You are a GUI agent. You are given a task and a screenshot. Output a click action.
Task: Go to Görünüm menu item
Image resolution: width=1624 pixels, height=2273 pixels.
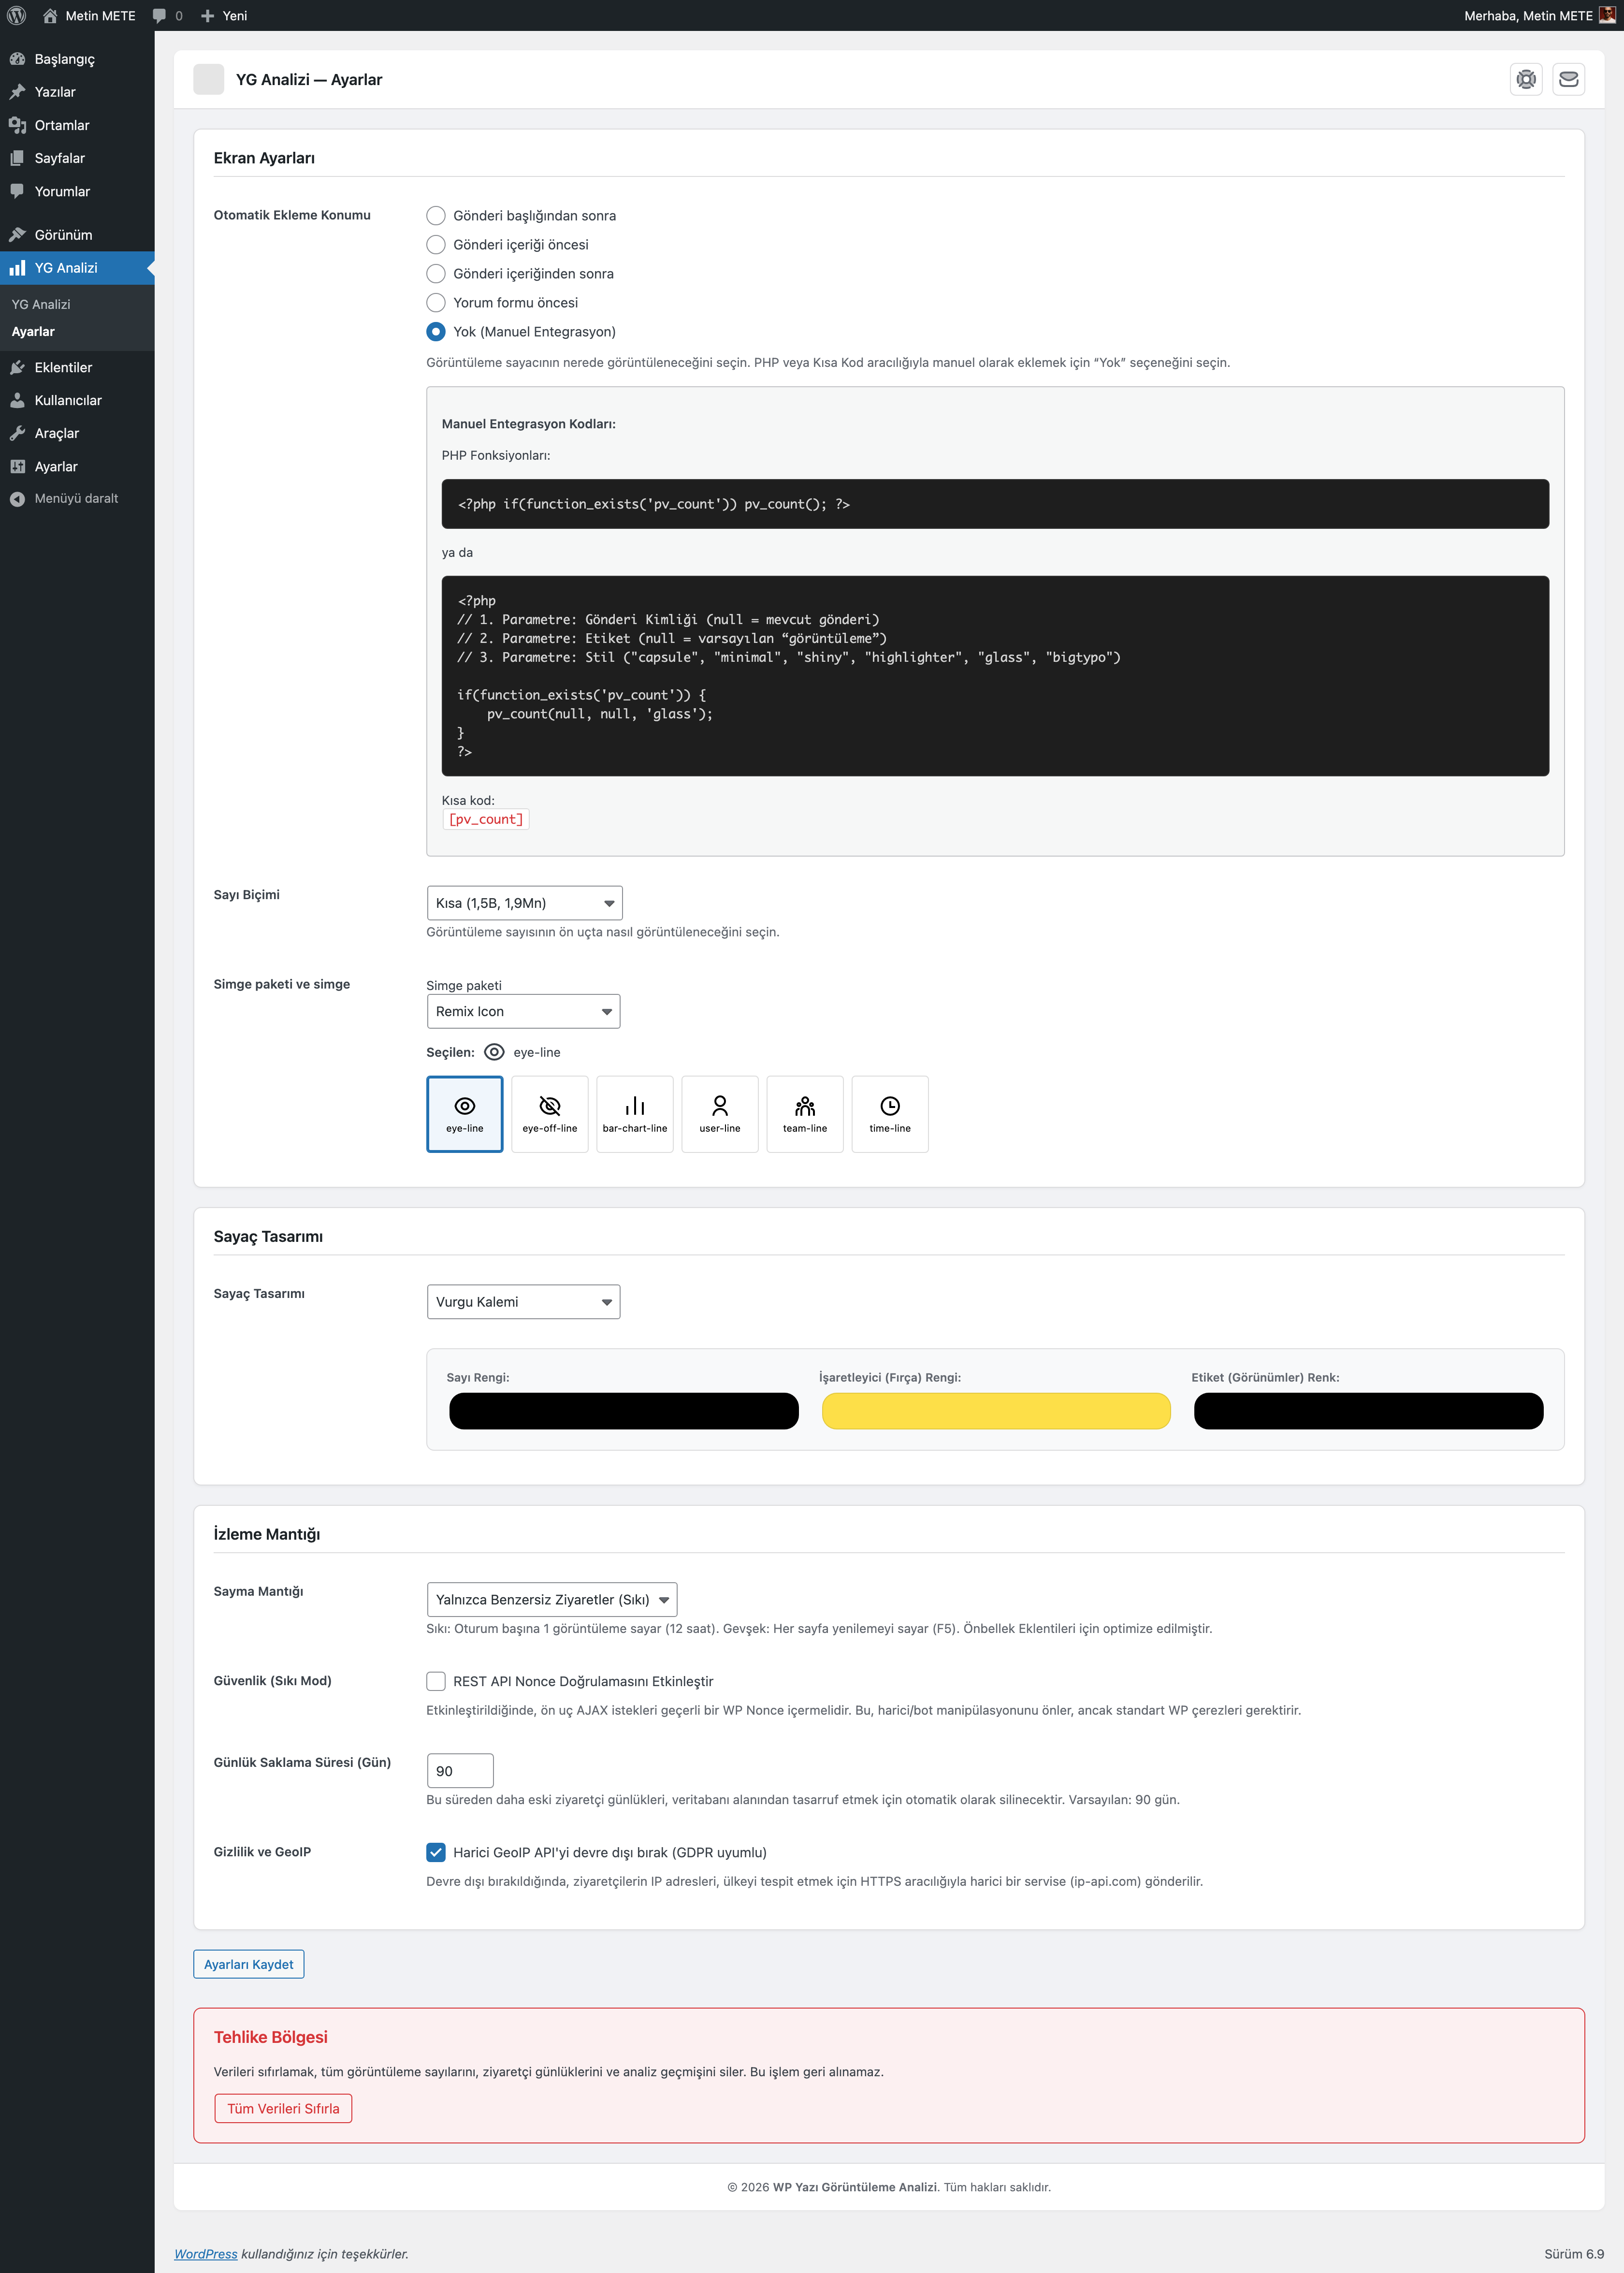coord(63,235)
